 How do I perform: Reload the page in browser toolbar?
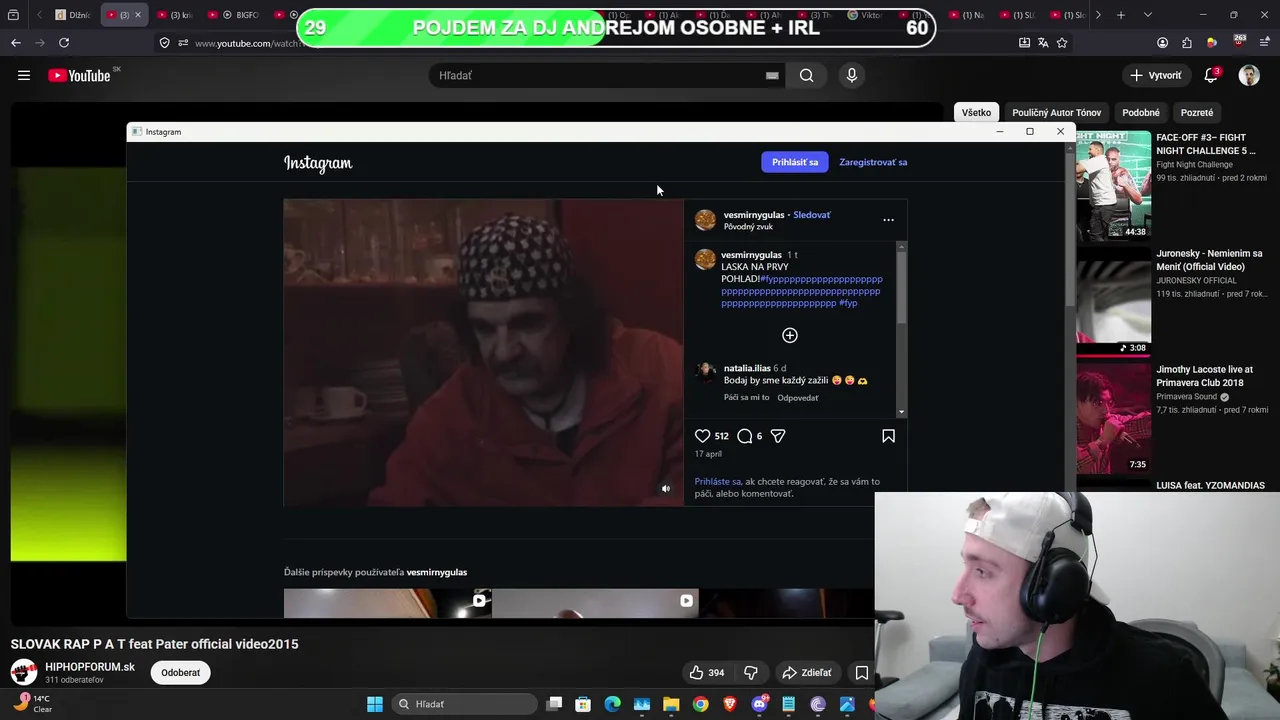64,43
